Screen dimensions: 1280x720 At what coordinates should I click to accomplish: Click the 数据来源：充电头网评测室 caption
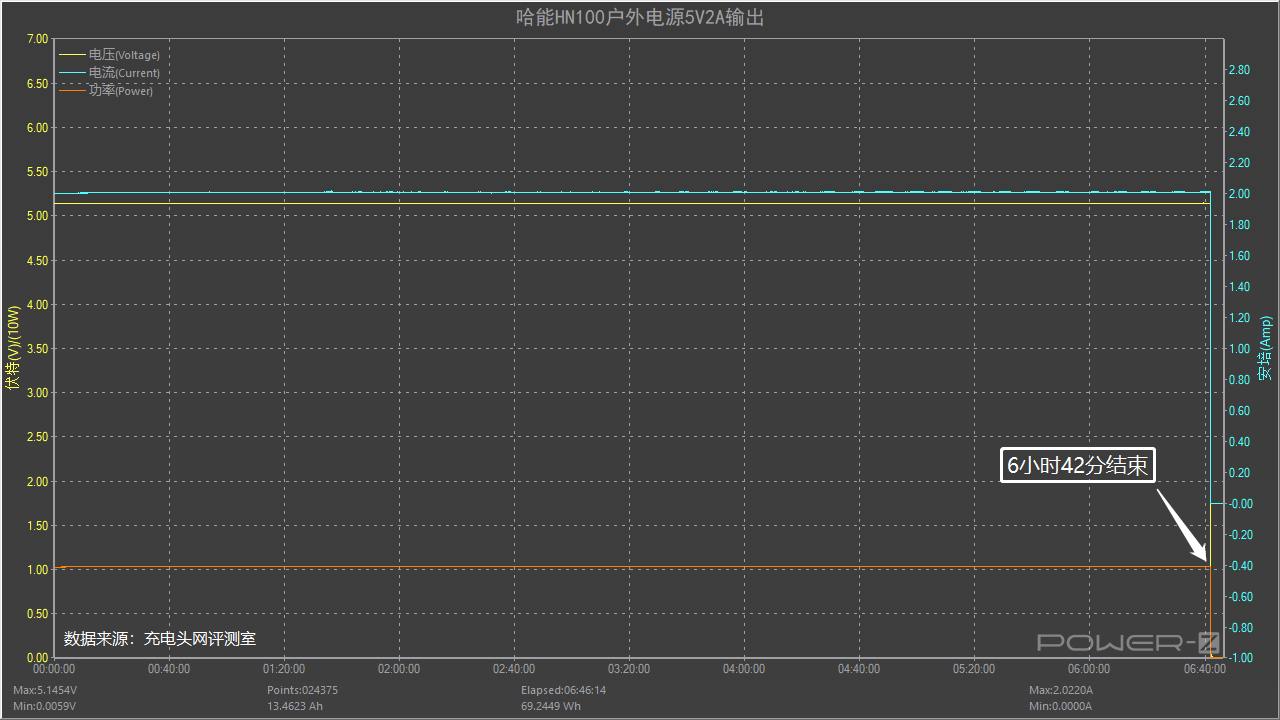(x=160, y=638)
